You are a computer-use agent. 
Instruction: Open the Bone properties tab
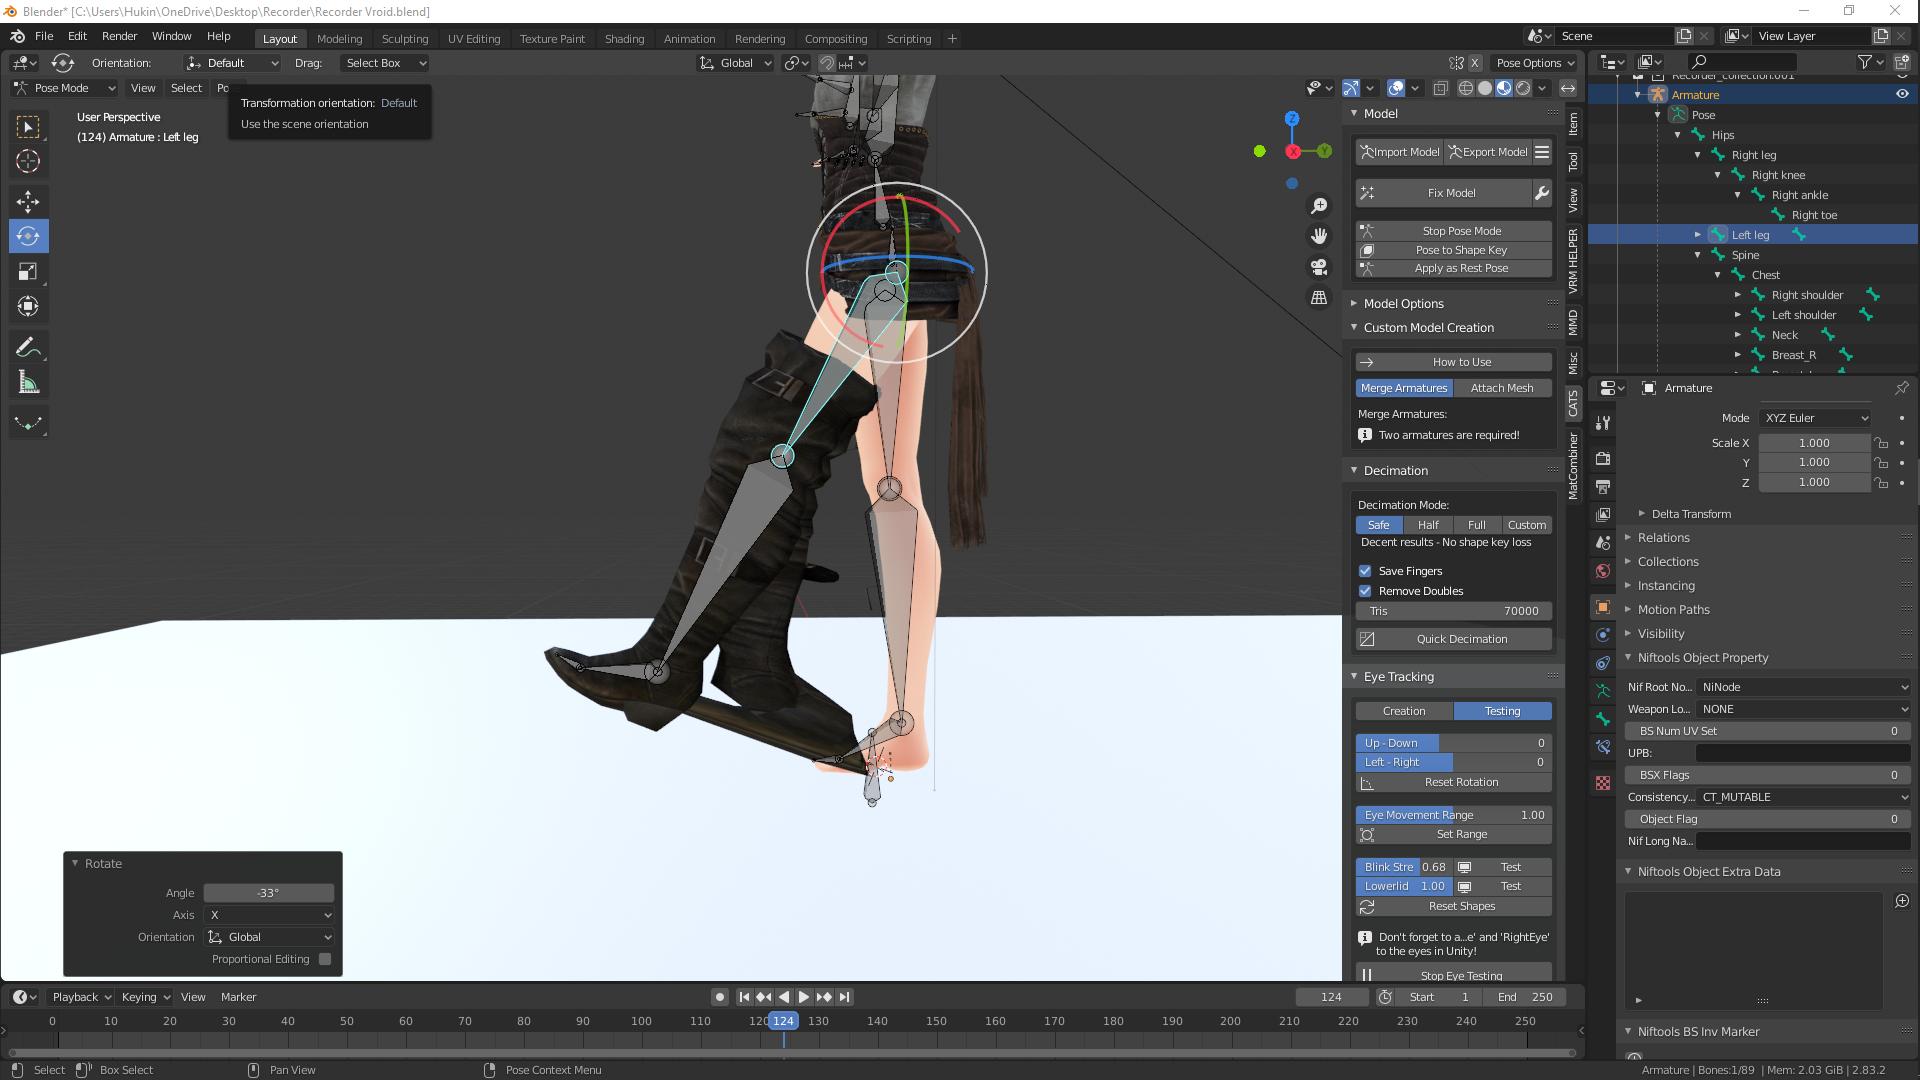[1603, 719]
